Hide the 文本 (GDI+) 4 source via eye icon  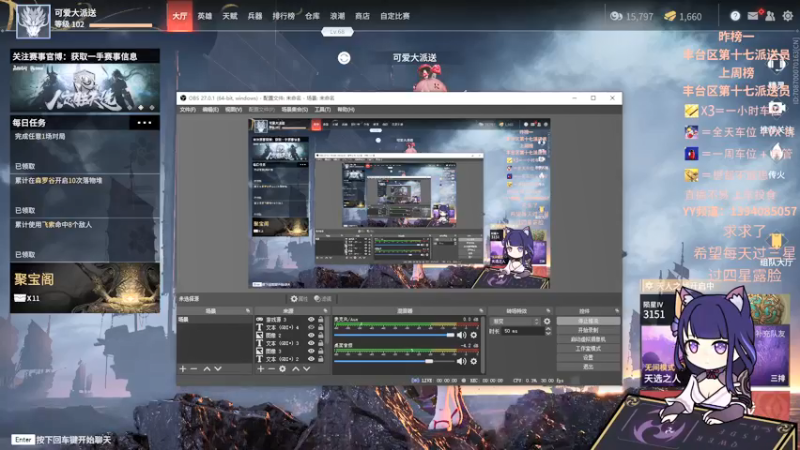point(311,328)
